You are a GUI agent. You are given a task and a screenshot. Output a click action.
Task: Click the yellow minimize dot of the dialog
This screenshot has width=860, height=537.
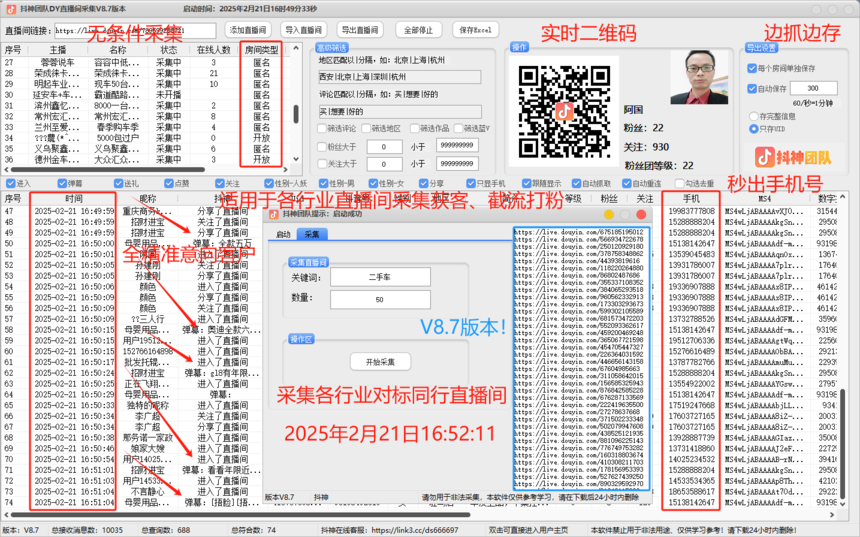tap(608, 214)
